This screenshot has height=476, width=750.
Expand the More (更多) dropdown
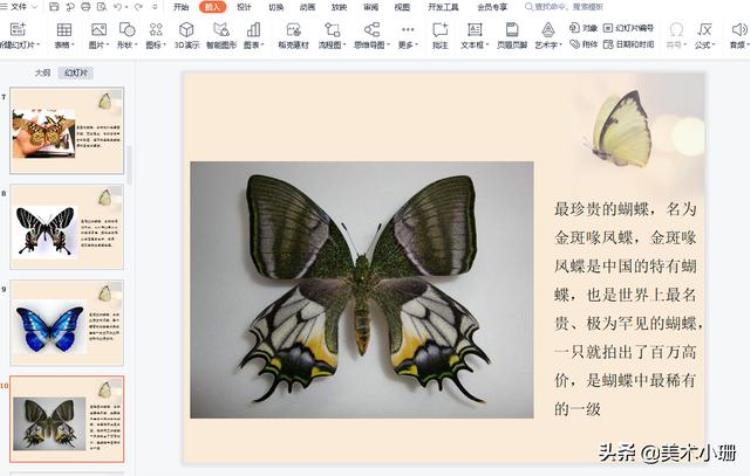(x=406, y=36)
